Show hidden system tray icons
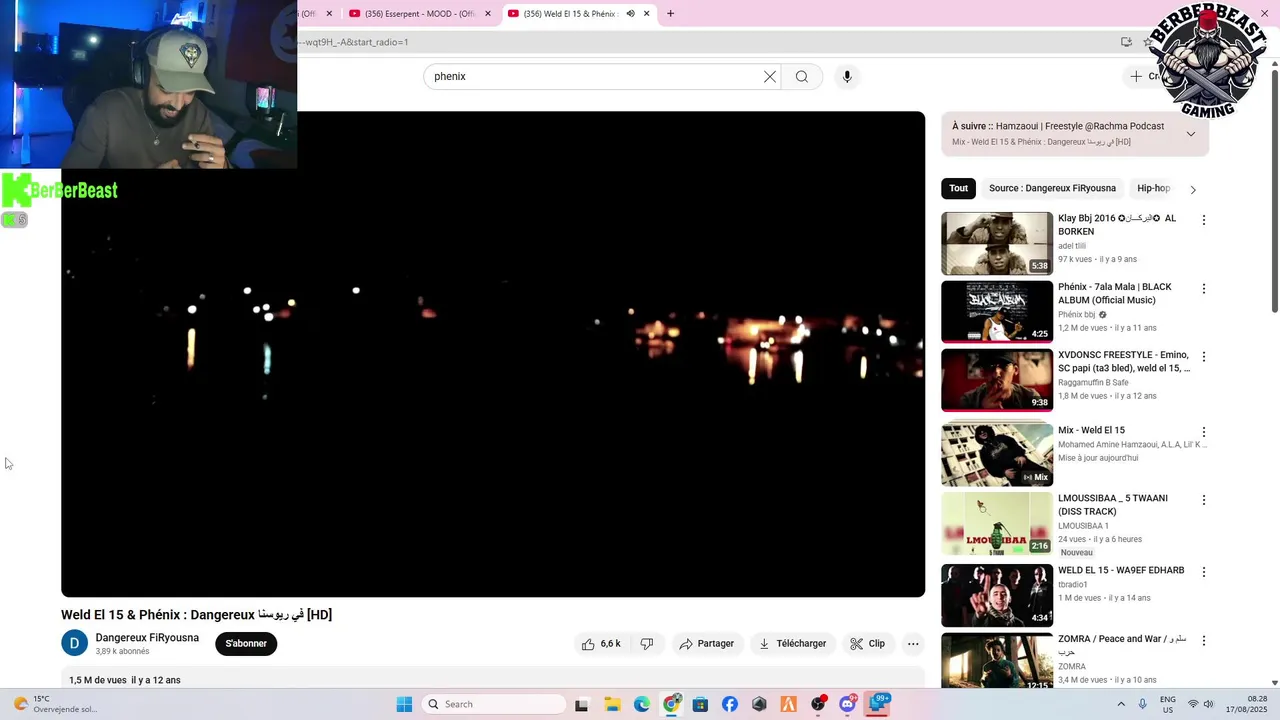 [x=1120, y=704]
